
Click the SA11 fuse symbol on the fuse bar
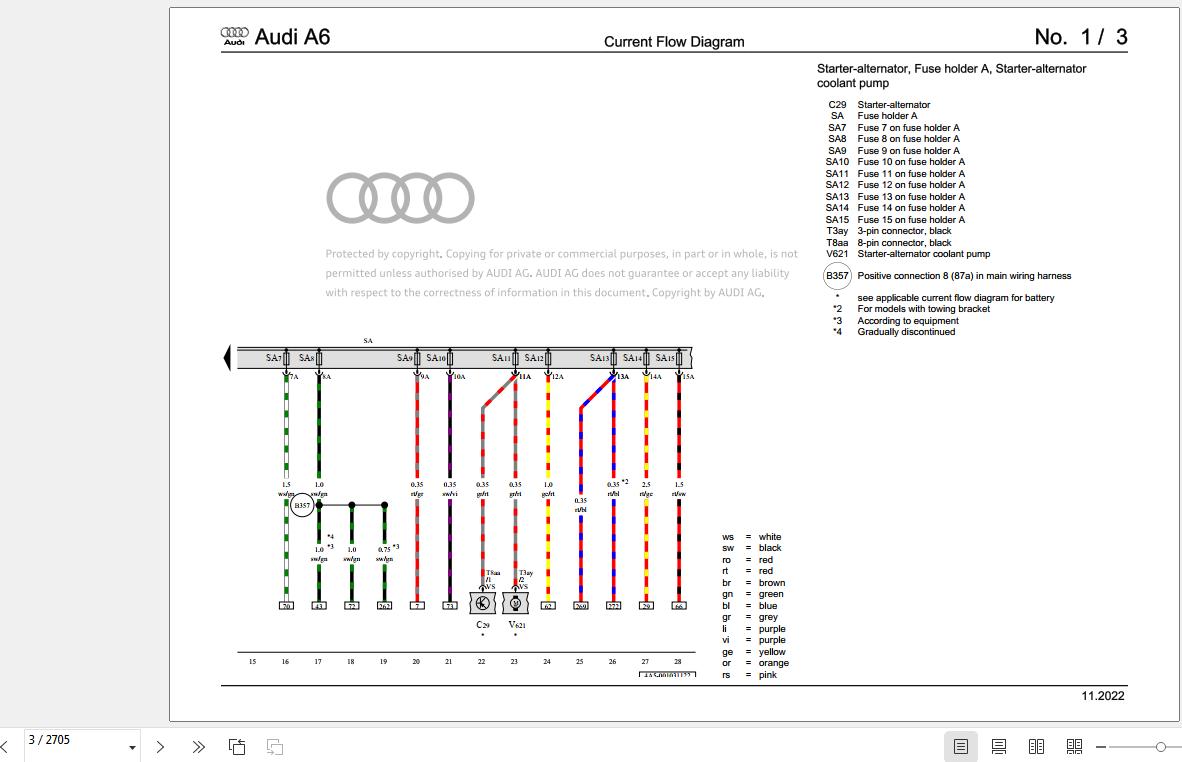point(516,359)
